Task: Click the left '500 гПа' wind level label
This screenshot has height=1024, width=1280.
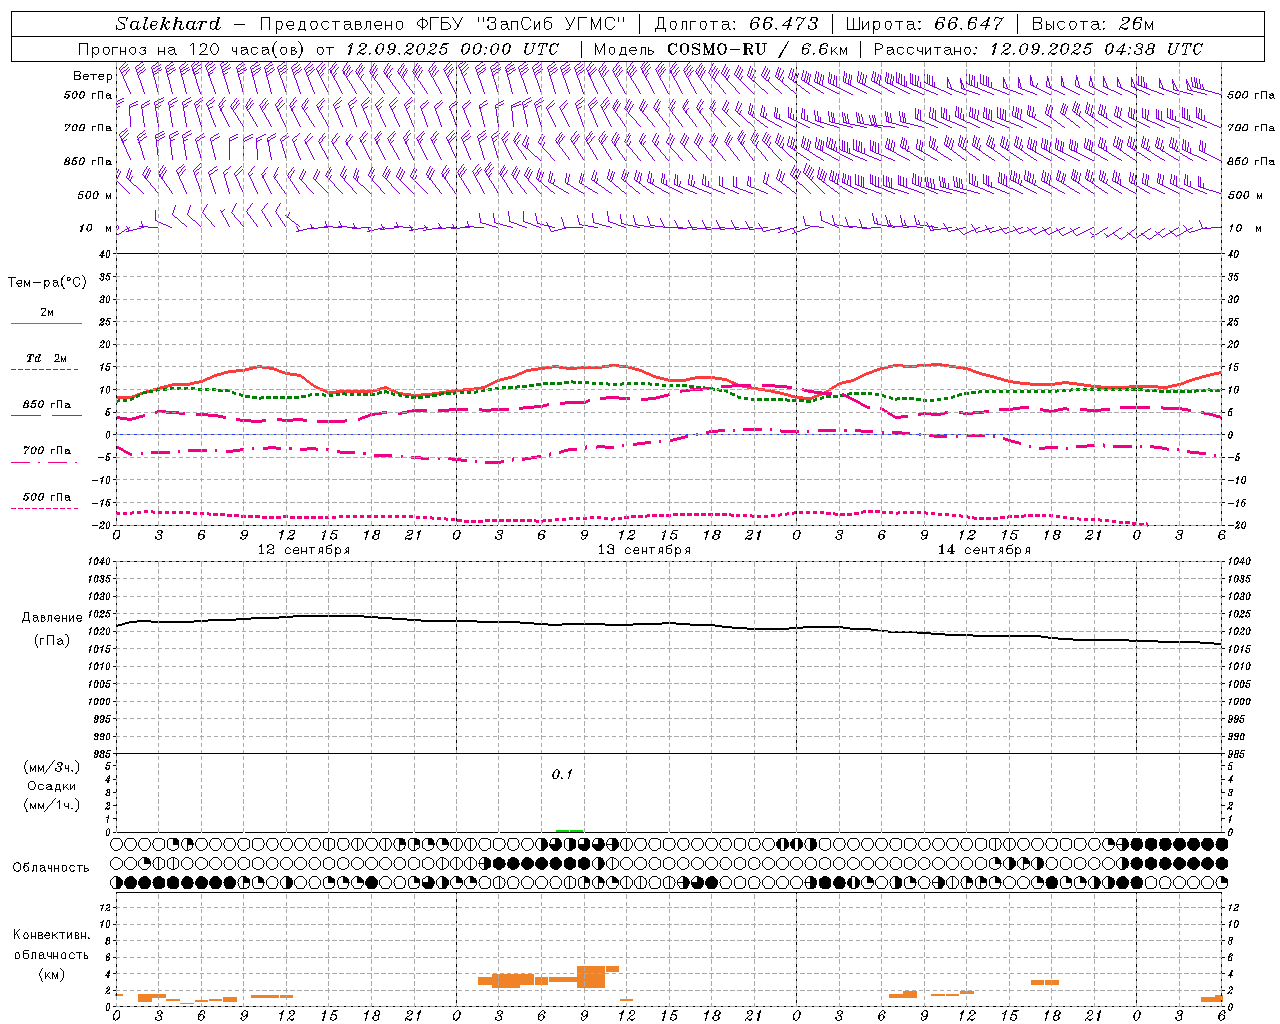Action: pos(88,95)
